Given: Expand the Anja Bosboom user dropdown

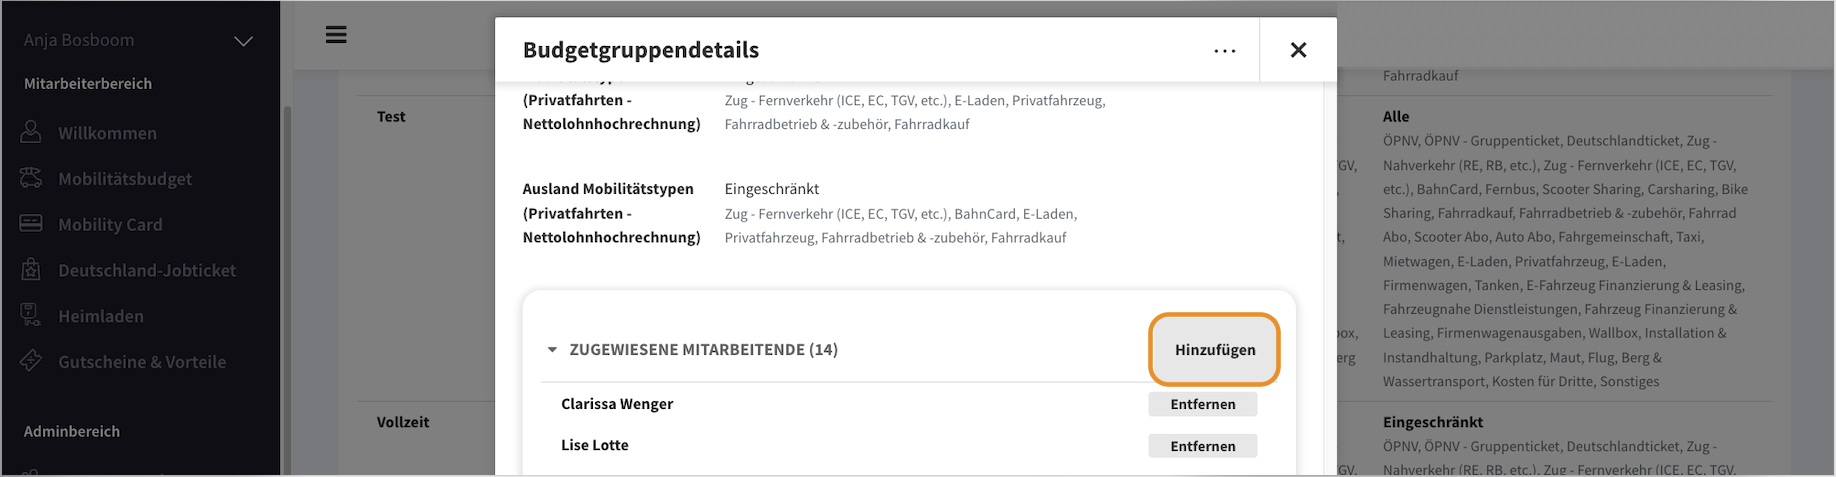Looking at the screenshot, I should point(243,41).
